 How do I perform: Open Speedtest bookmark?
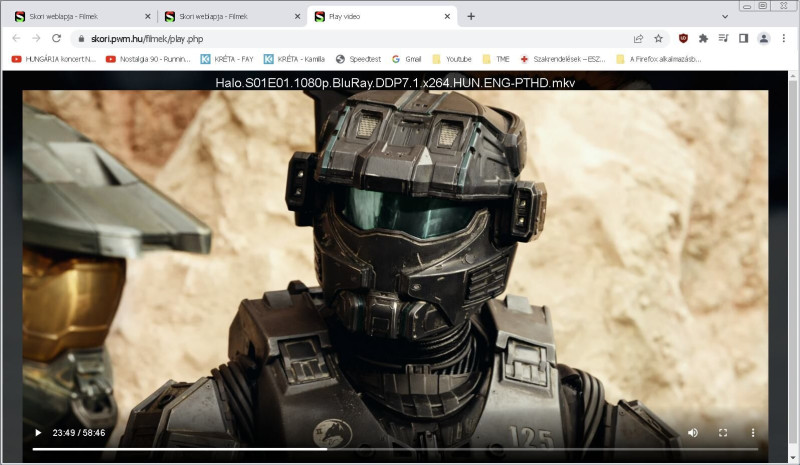[358, 59]
